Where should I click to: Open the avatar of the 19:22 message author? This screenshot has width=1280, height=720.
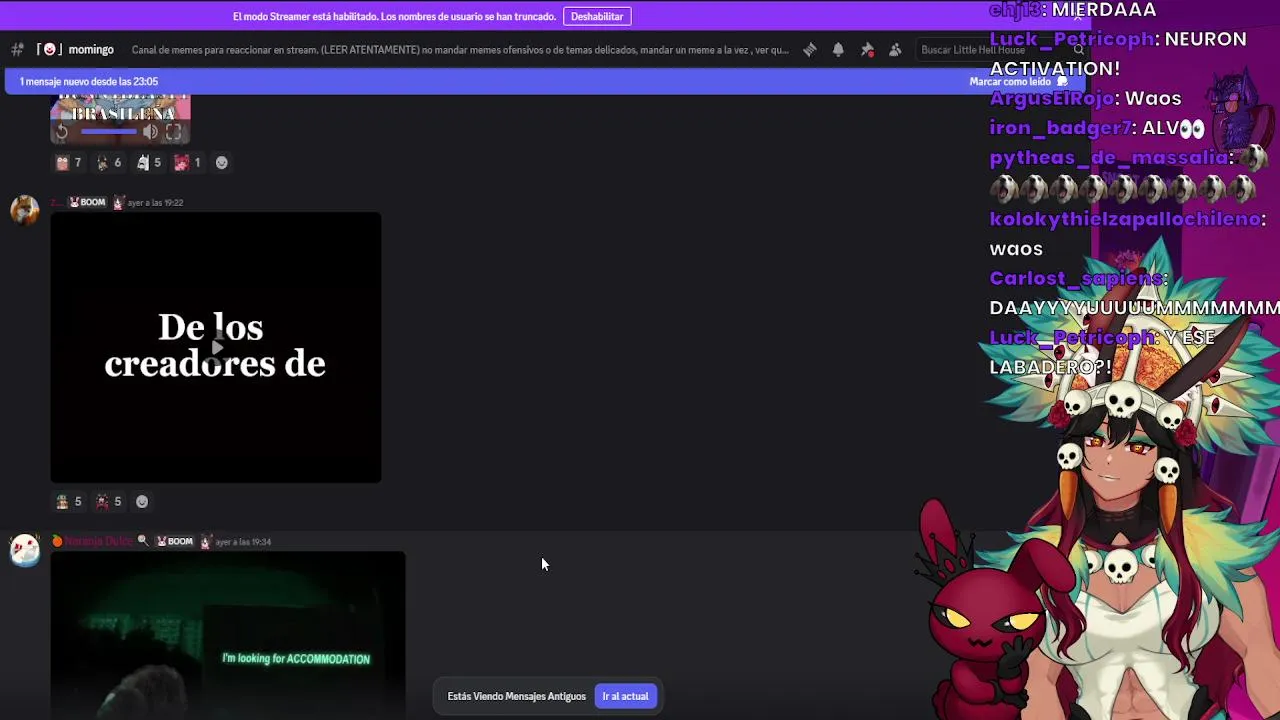(x=25, y=210)
